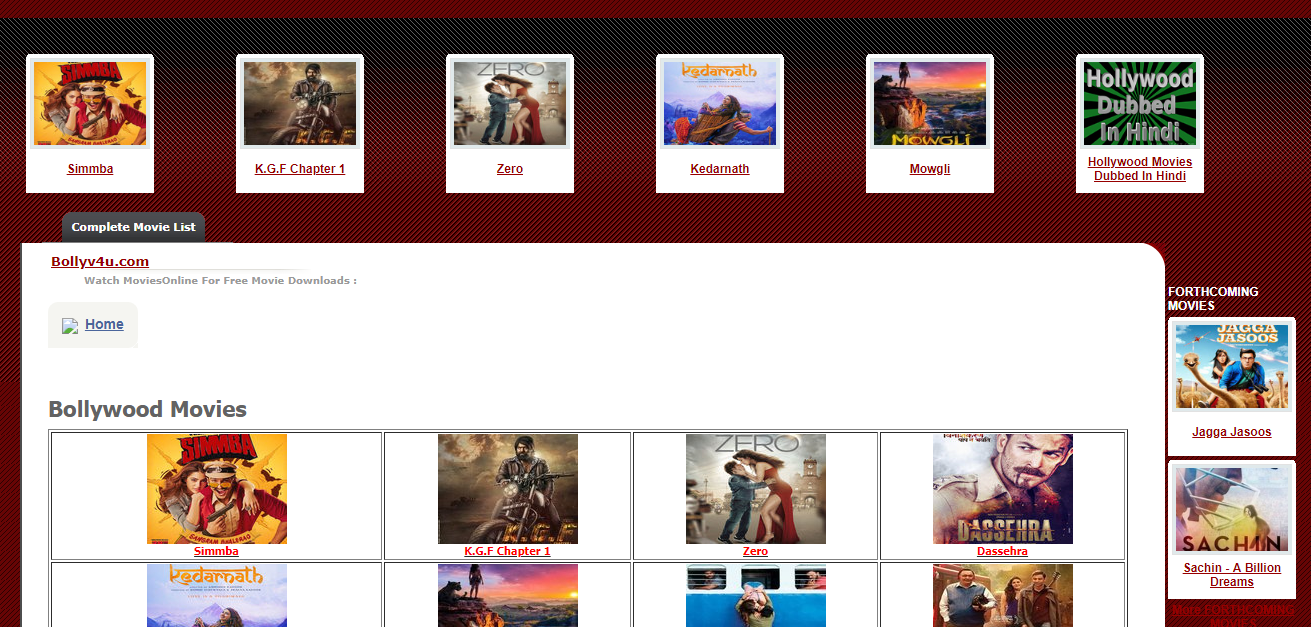Open the Zero link in the Bollywood Movies table
This screenshot has width=1311, height=627.
756,551
